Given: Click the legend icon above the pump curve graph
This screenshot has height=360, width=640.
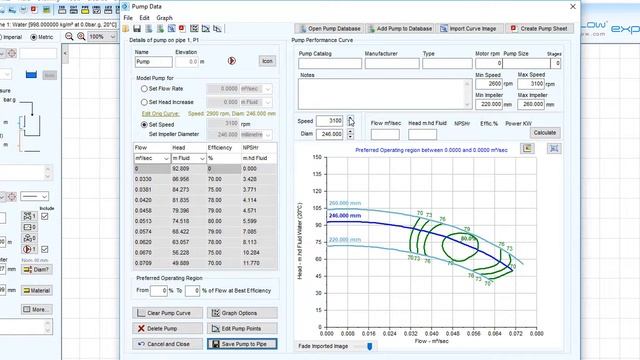Looking at the screenshot, I should tap(527, 148).
